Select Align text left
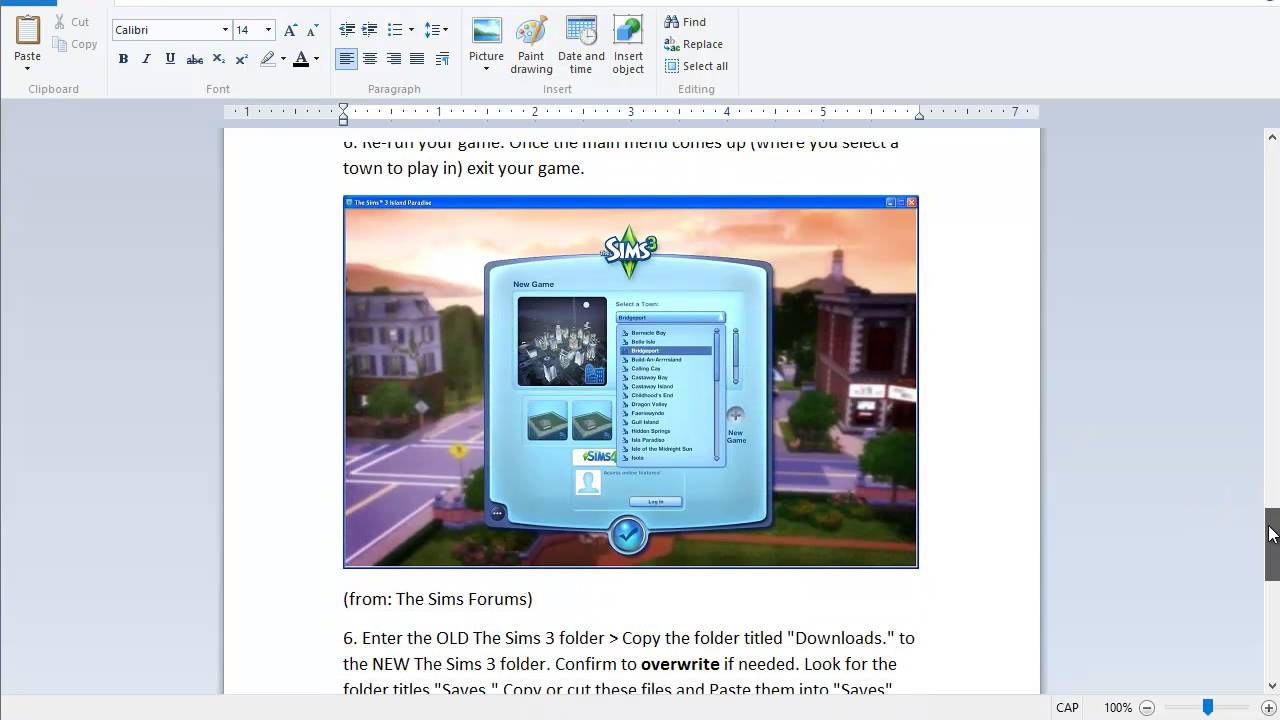This screenshot has height=720, width=1280. 346,59
